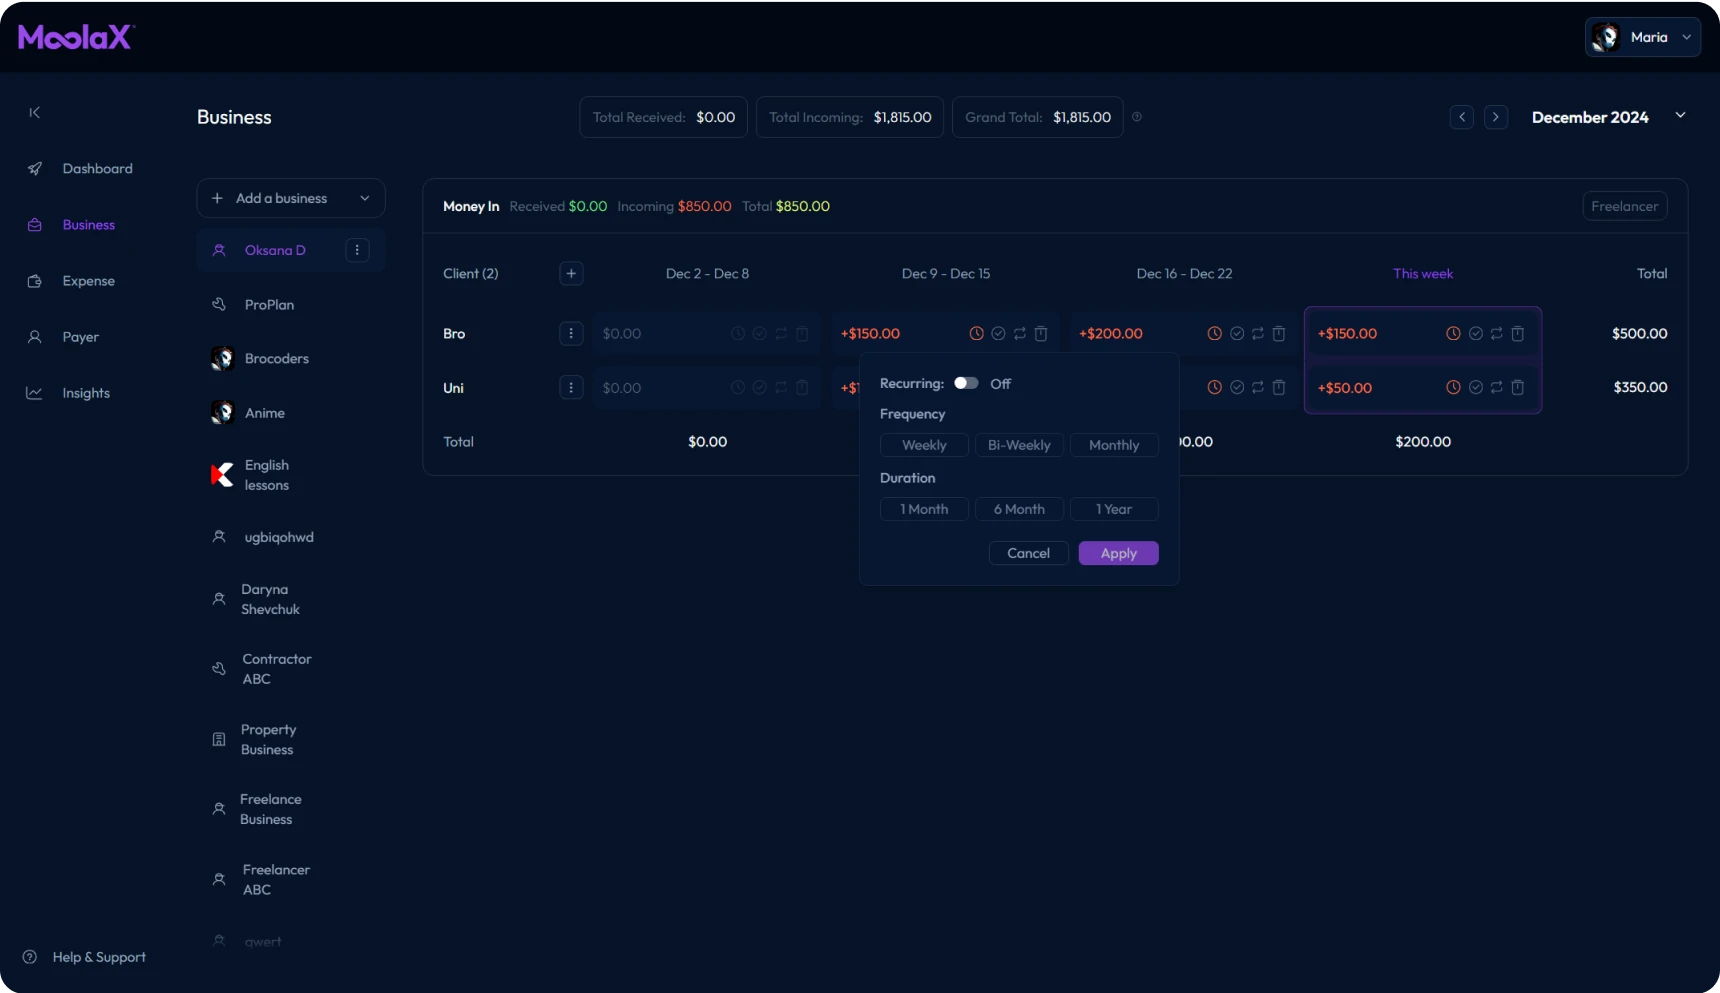
Task: Mark Bro Dec 9 - Dec 15 payment as received
Action: [x=998, y=334]
